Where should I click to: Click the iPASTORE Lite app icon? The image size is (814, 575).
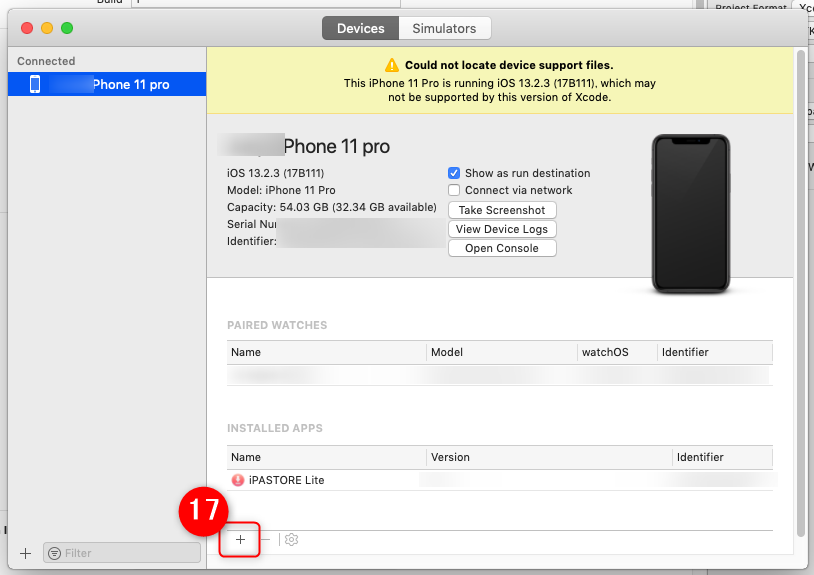pyautogui.click(x=238, y=480)
